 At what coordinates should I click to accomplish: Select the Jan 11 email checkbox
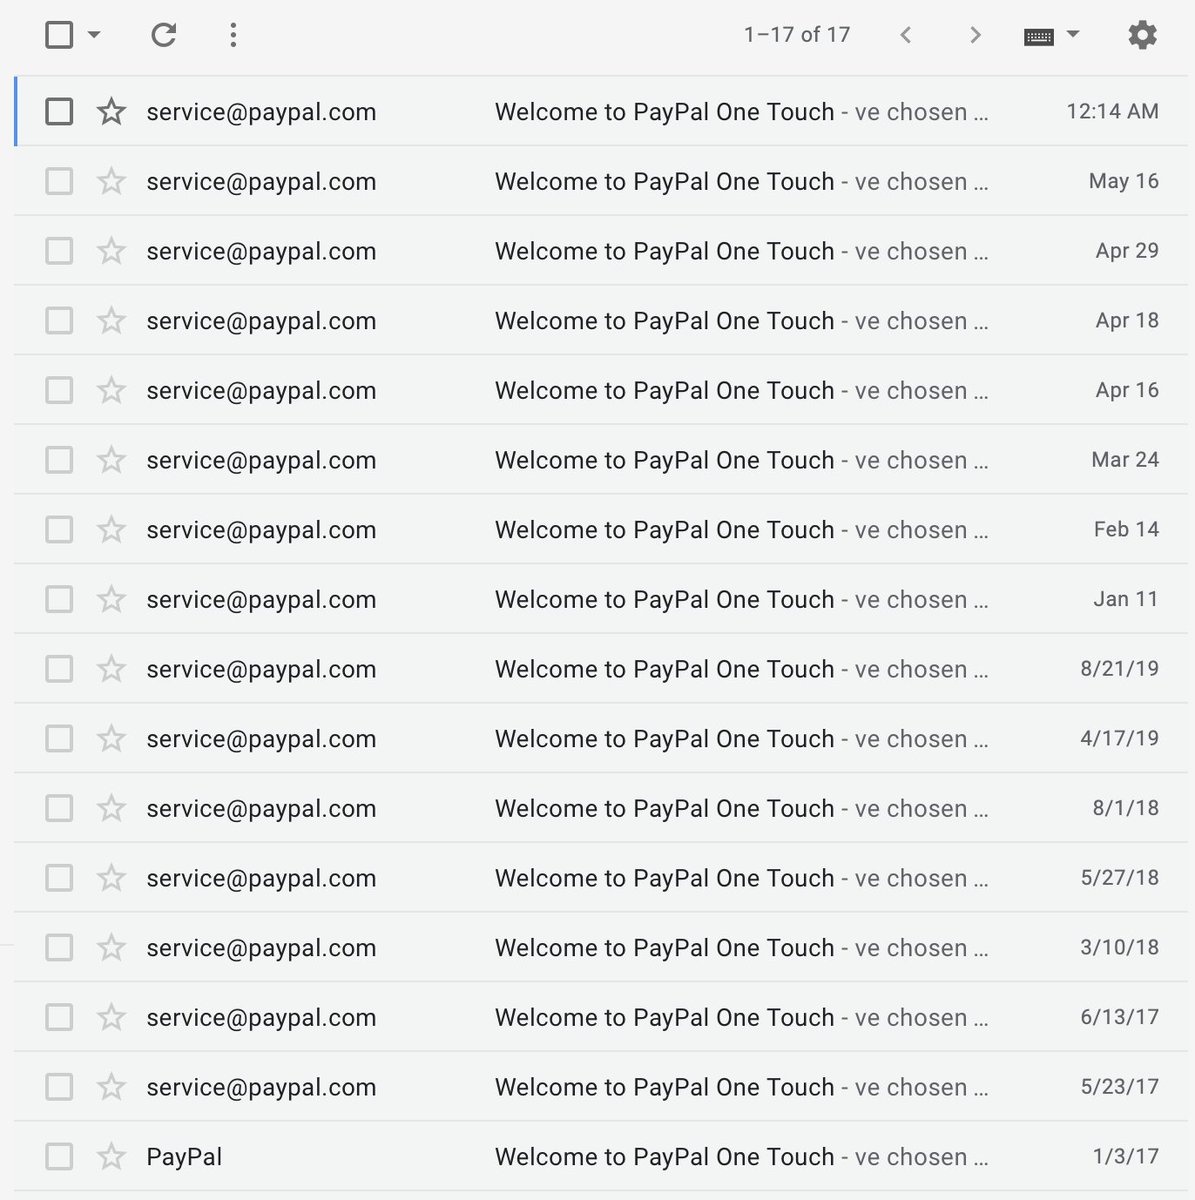pos(59,599)
